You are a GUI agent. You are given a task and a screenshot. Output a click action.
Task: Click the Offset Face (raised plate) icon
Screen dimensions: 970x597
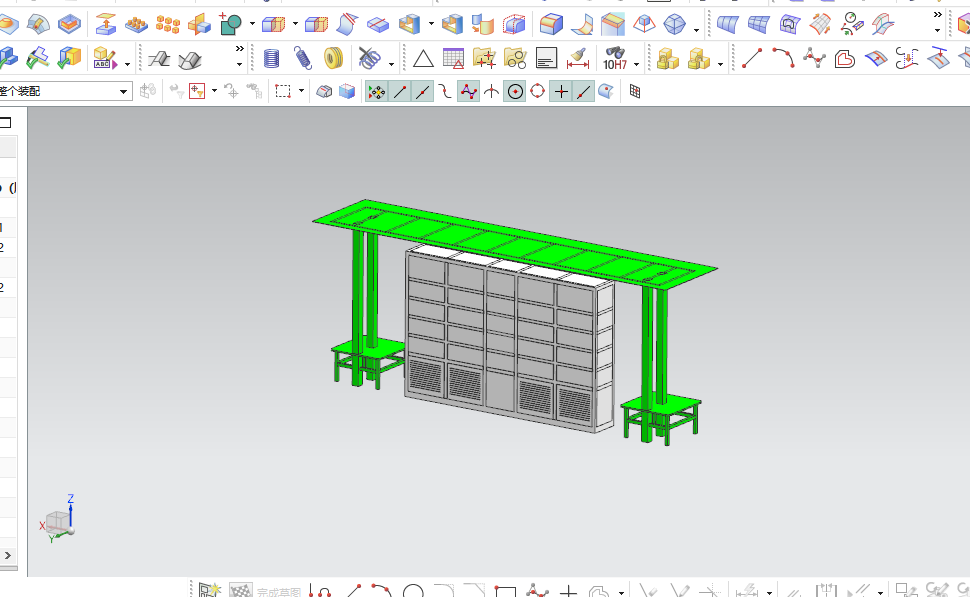pyautogui.click(x=106, y=24)
